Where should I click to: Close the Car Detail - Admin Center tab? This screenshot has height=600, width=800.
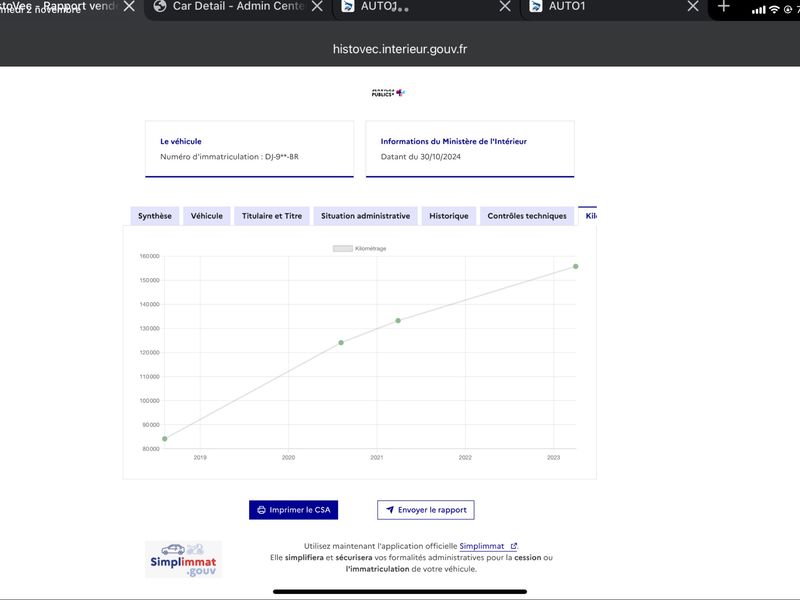point(317,6)
